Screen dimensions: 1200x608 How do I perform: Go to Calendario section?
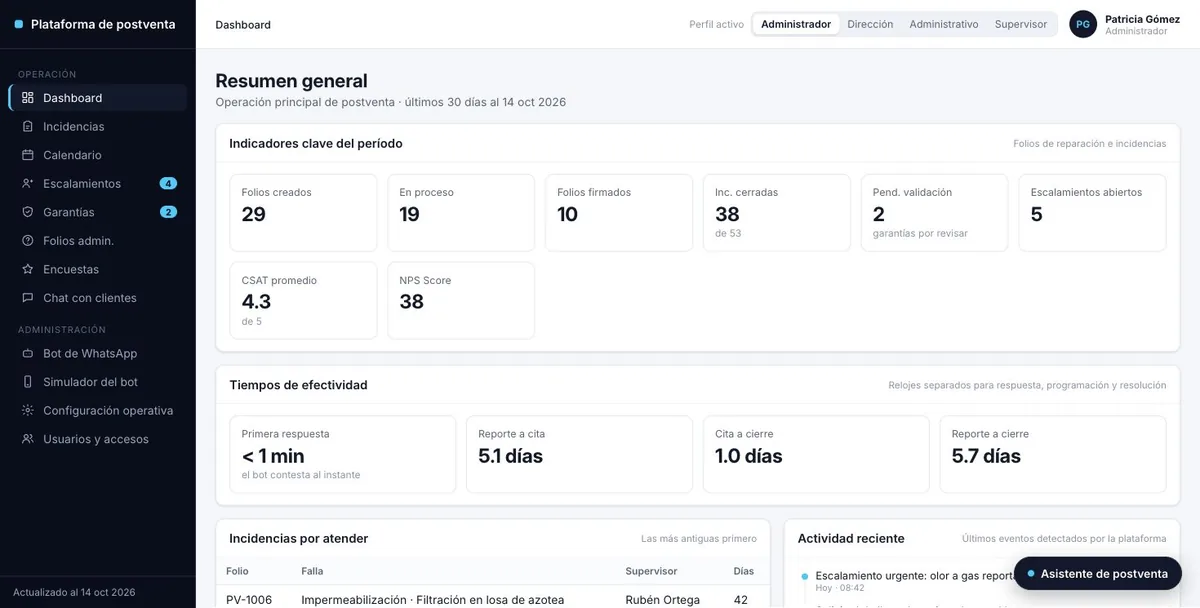(x=98, y=155)
